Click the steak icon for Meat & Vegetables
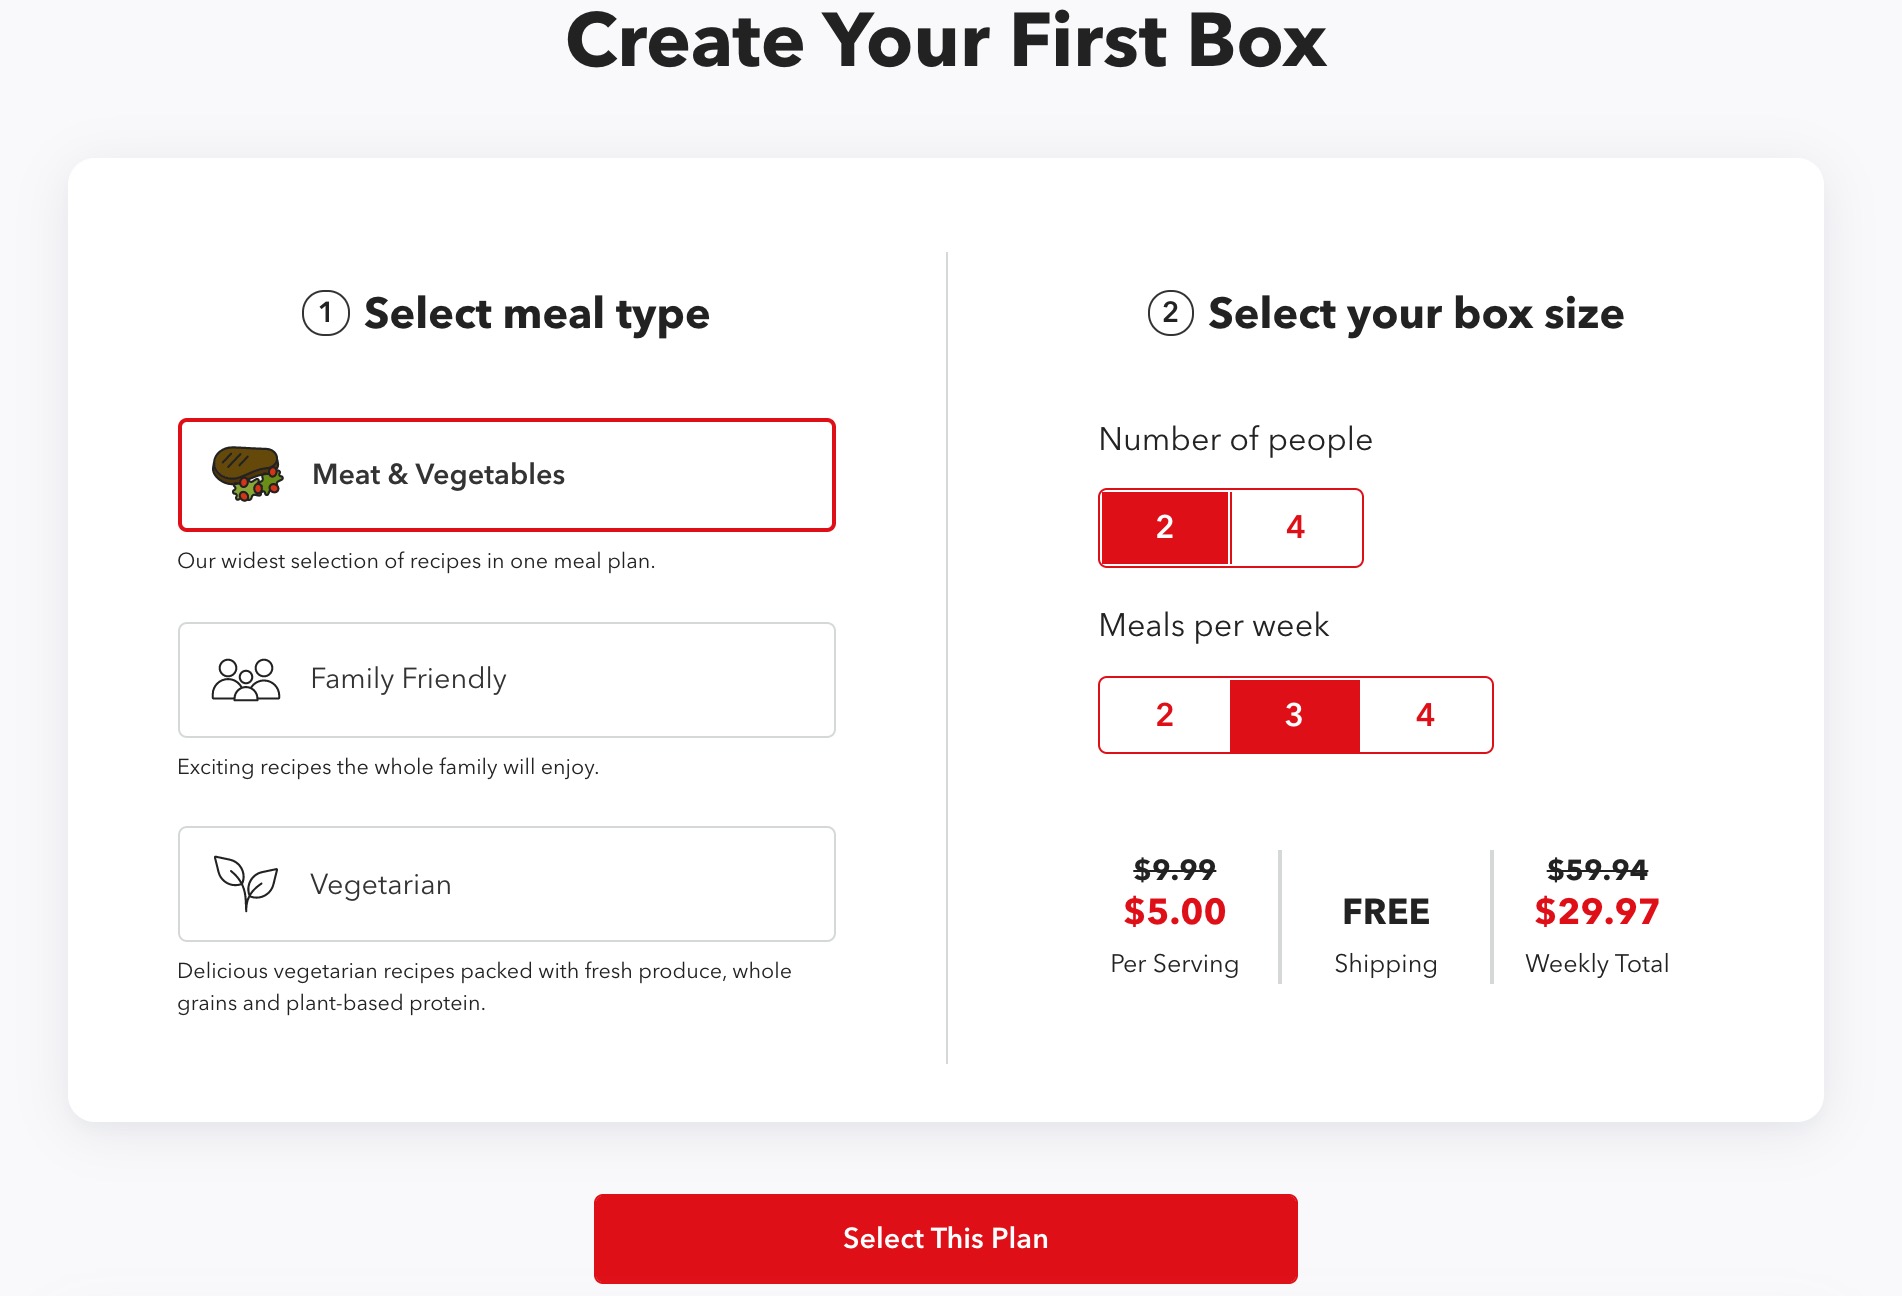The image size is (1902, 1296). pos(247,473)
